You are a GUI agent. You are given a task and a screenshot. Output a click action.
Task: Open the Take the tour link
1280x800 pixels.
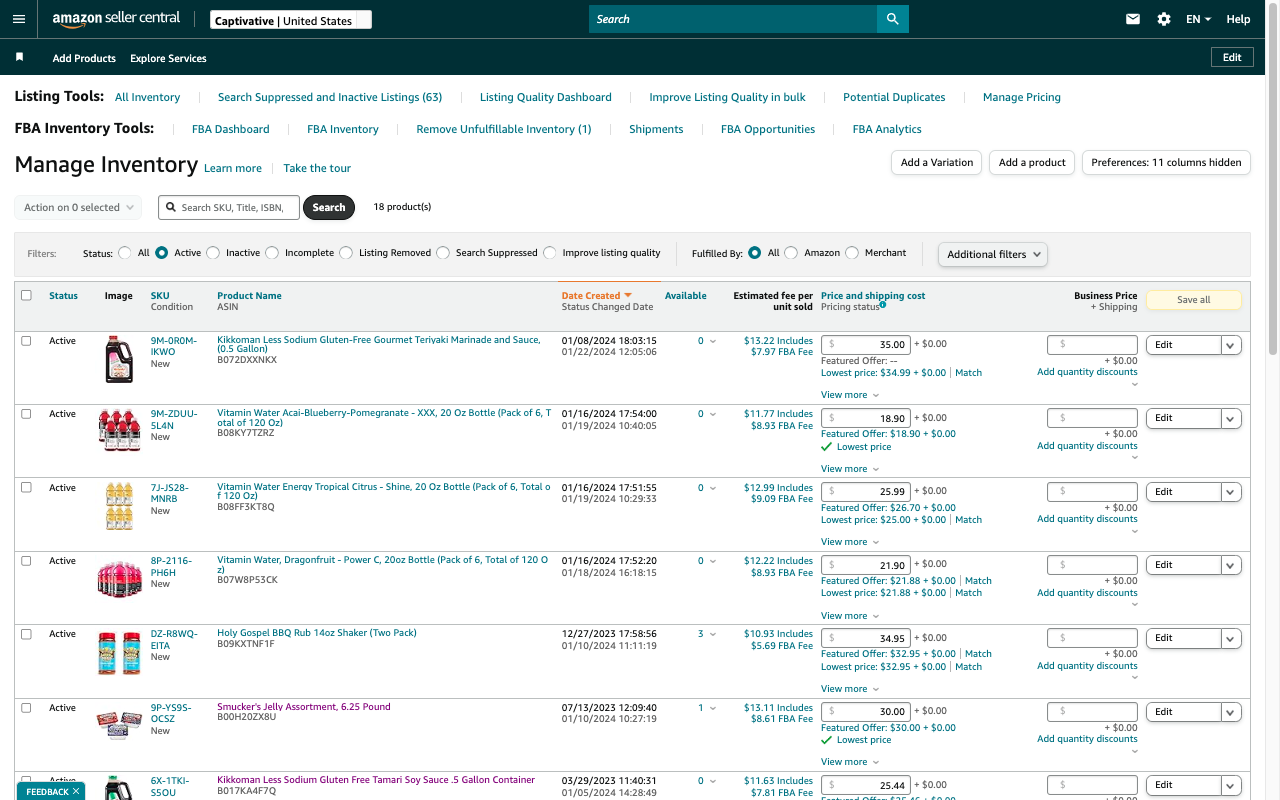click(x=317, y=168)
